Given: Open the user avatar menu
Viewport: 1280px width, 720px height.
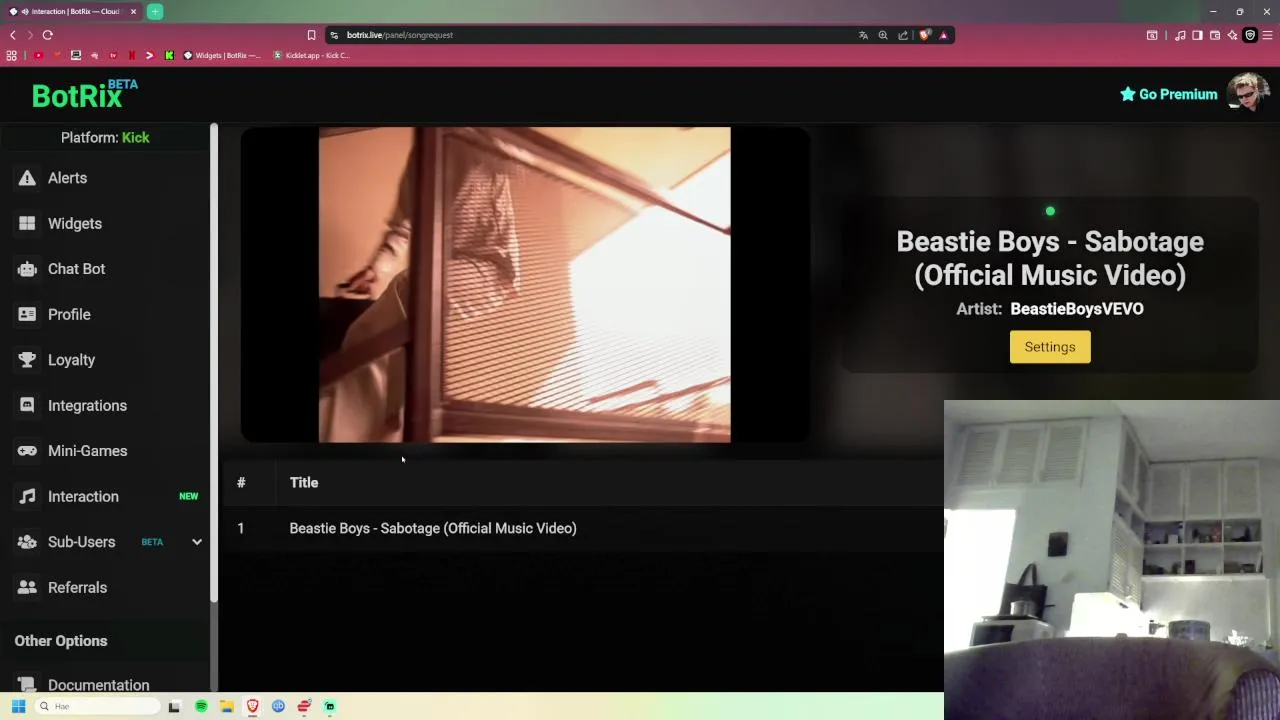Looking at the screenshot, I should 1248,93.
